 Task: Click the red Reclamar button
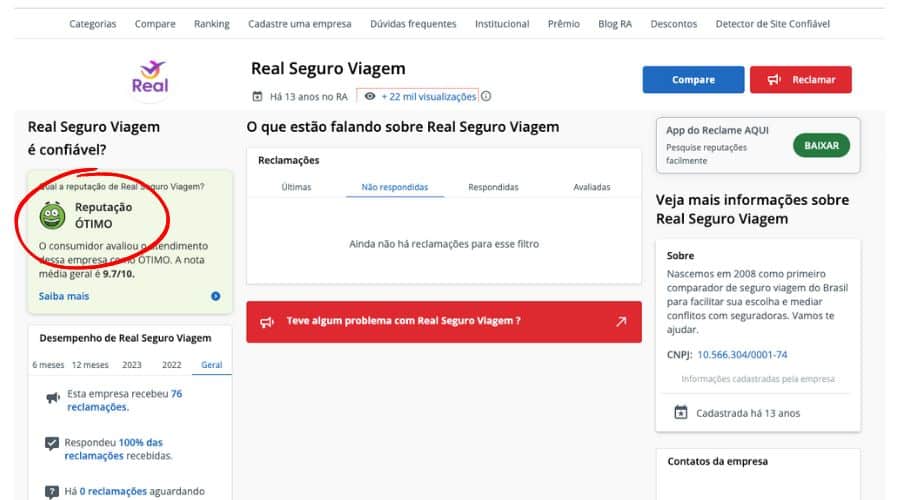point(801,80)
